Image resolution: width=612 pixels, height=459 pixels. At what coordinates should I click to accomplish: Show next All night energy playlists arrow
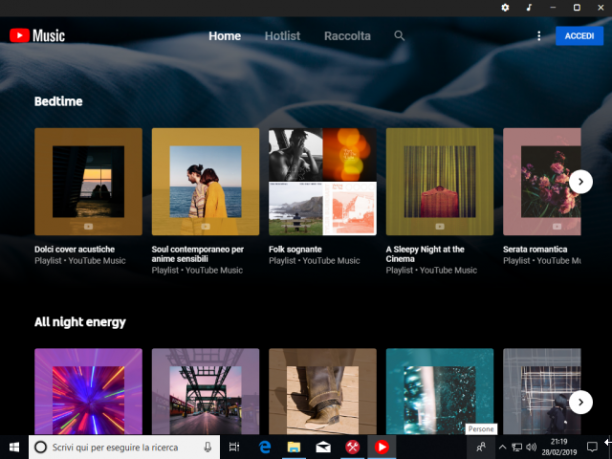click(580, 402)
